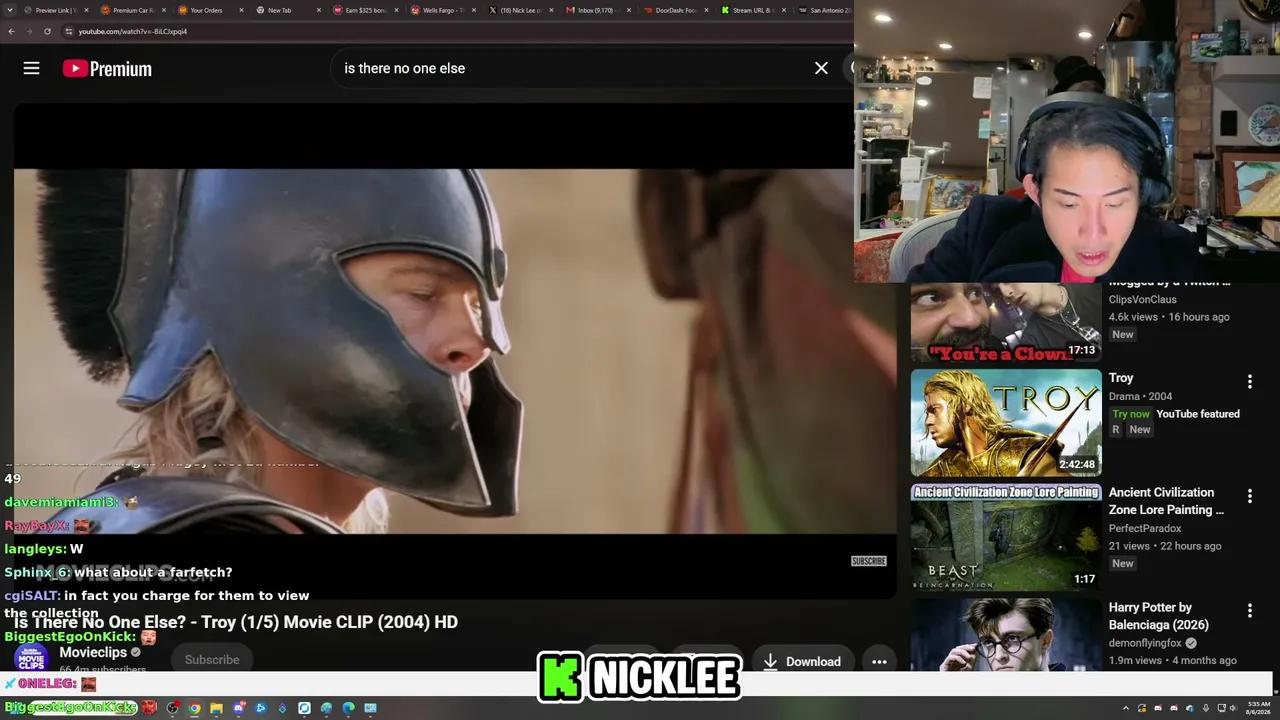The height and width of the screenshot is (720, 1280).
Task: Open the ClipsVonClaus channel link
Action: pos(1142,299)
